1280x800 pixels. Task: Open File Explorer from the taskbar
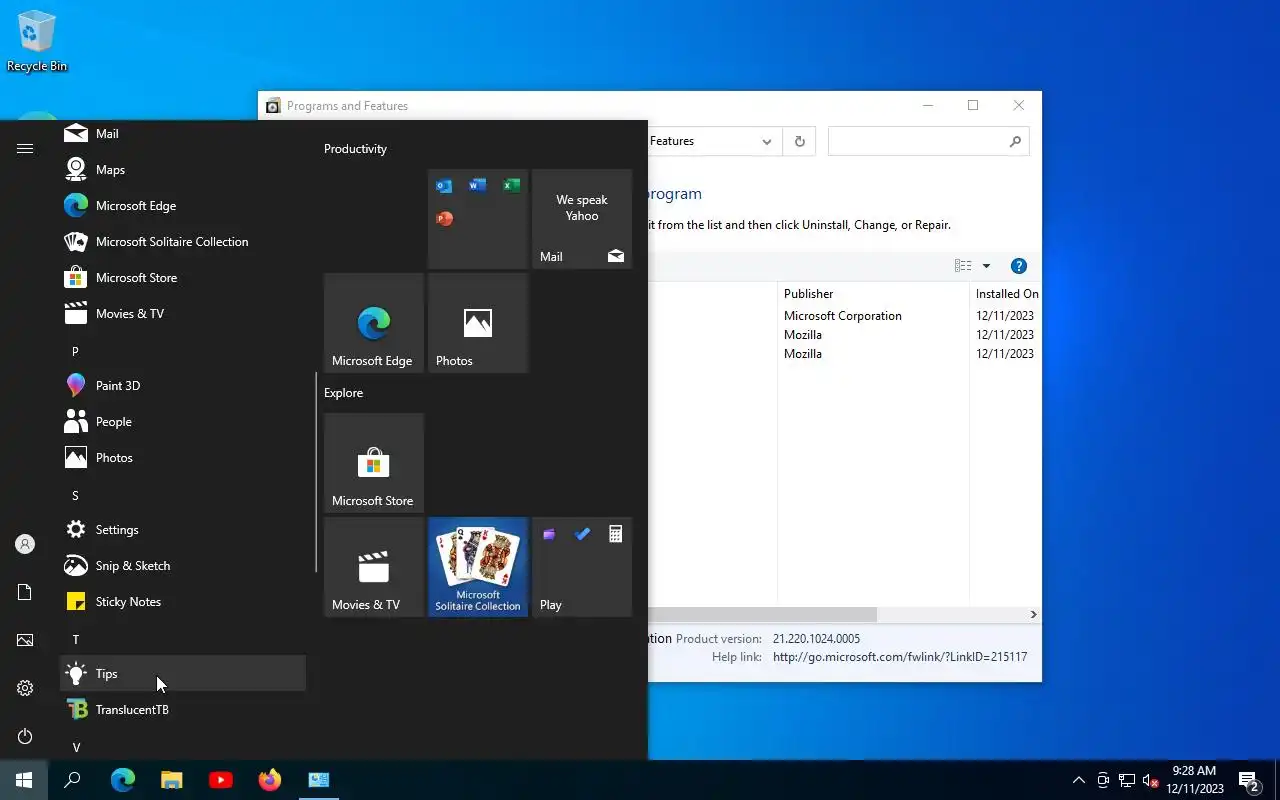172,780
